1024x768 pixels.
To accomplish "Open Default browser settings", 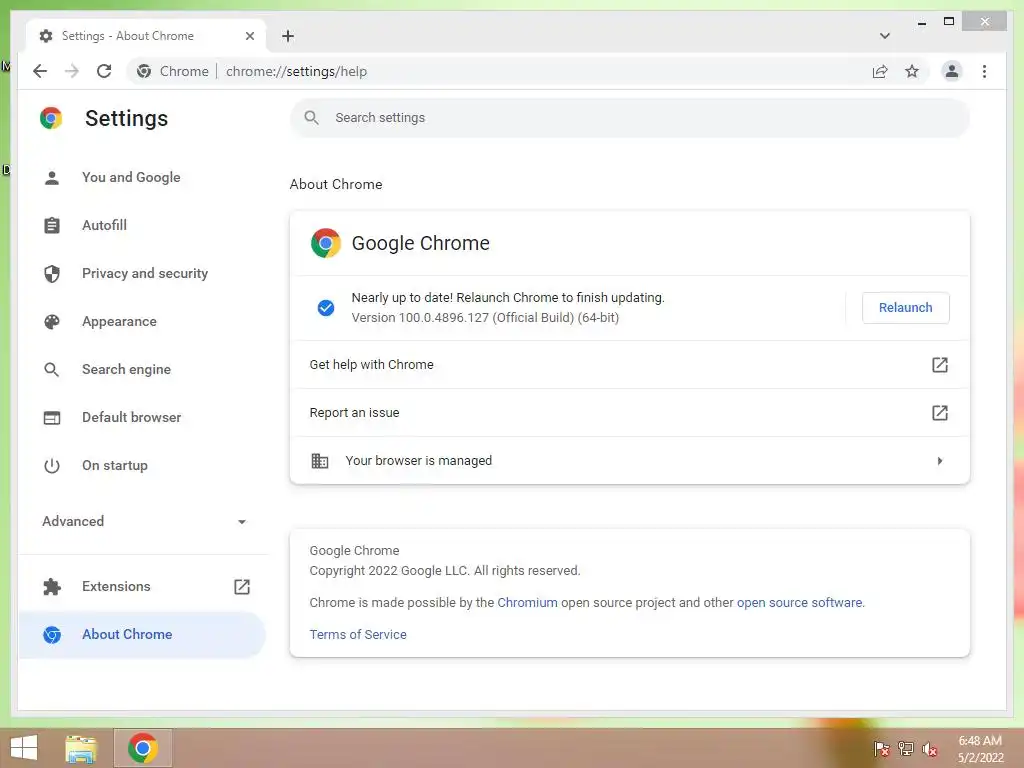I will click(142, 417).
